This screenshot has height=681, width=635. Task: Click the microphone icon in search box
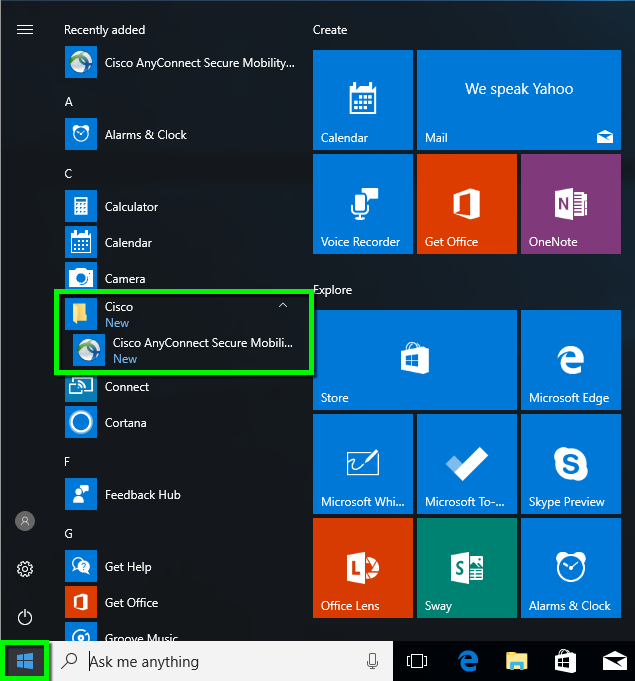tap(372, 661)
